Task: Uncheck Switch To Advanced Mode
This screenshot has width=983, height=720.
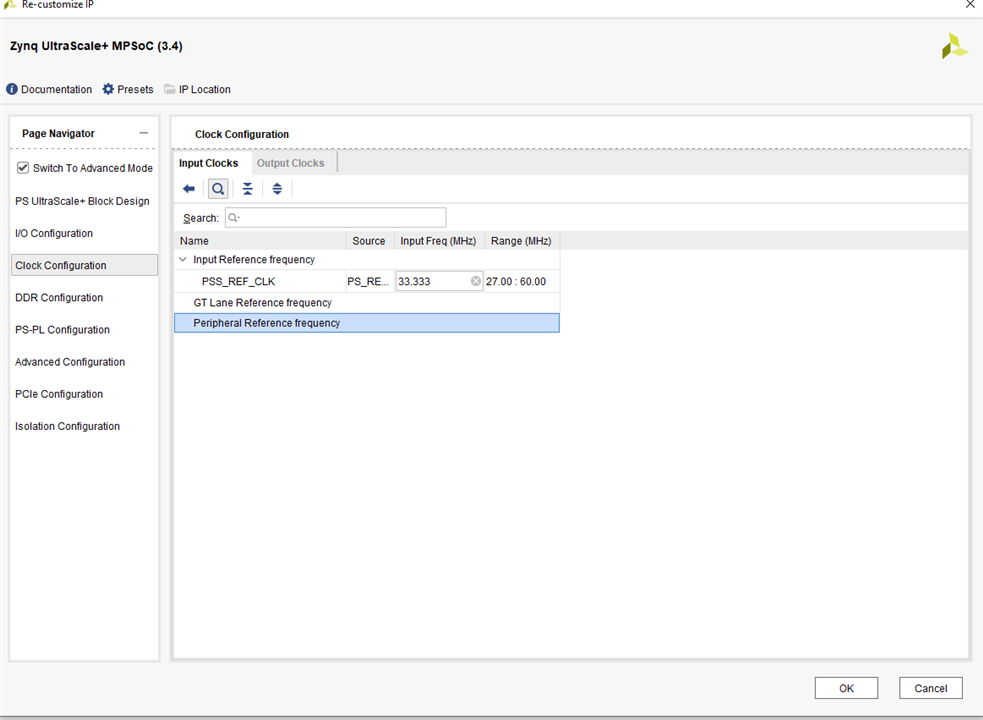Action: click(x=23, y=168)
